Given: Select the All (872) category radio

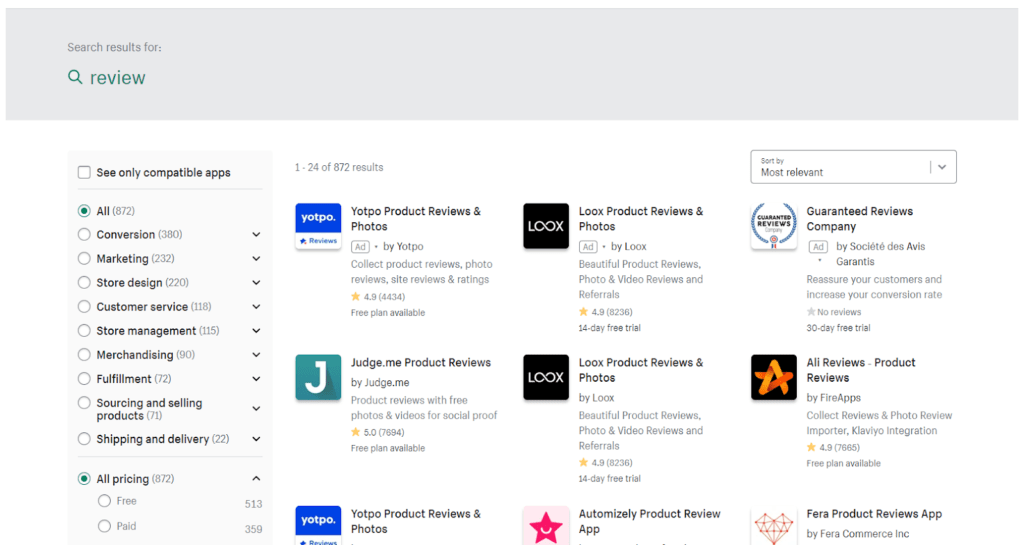Looking at the screenshot, I should tap(84, 211).
